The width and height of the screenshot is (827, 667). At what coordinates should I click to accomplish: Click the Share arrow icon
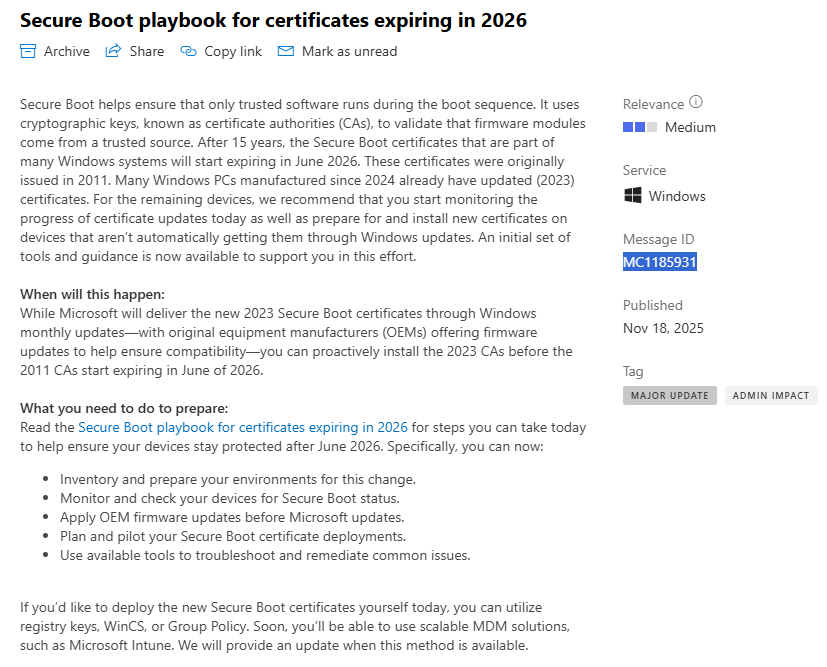click(113, 51)
